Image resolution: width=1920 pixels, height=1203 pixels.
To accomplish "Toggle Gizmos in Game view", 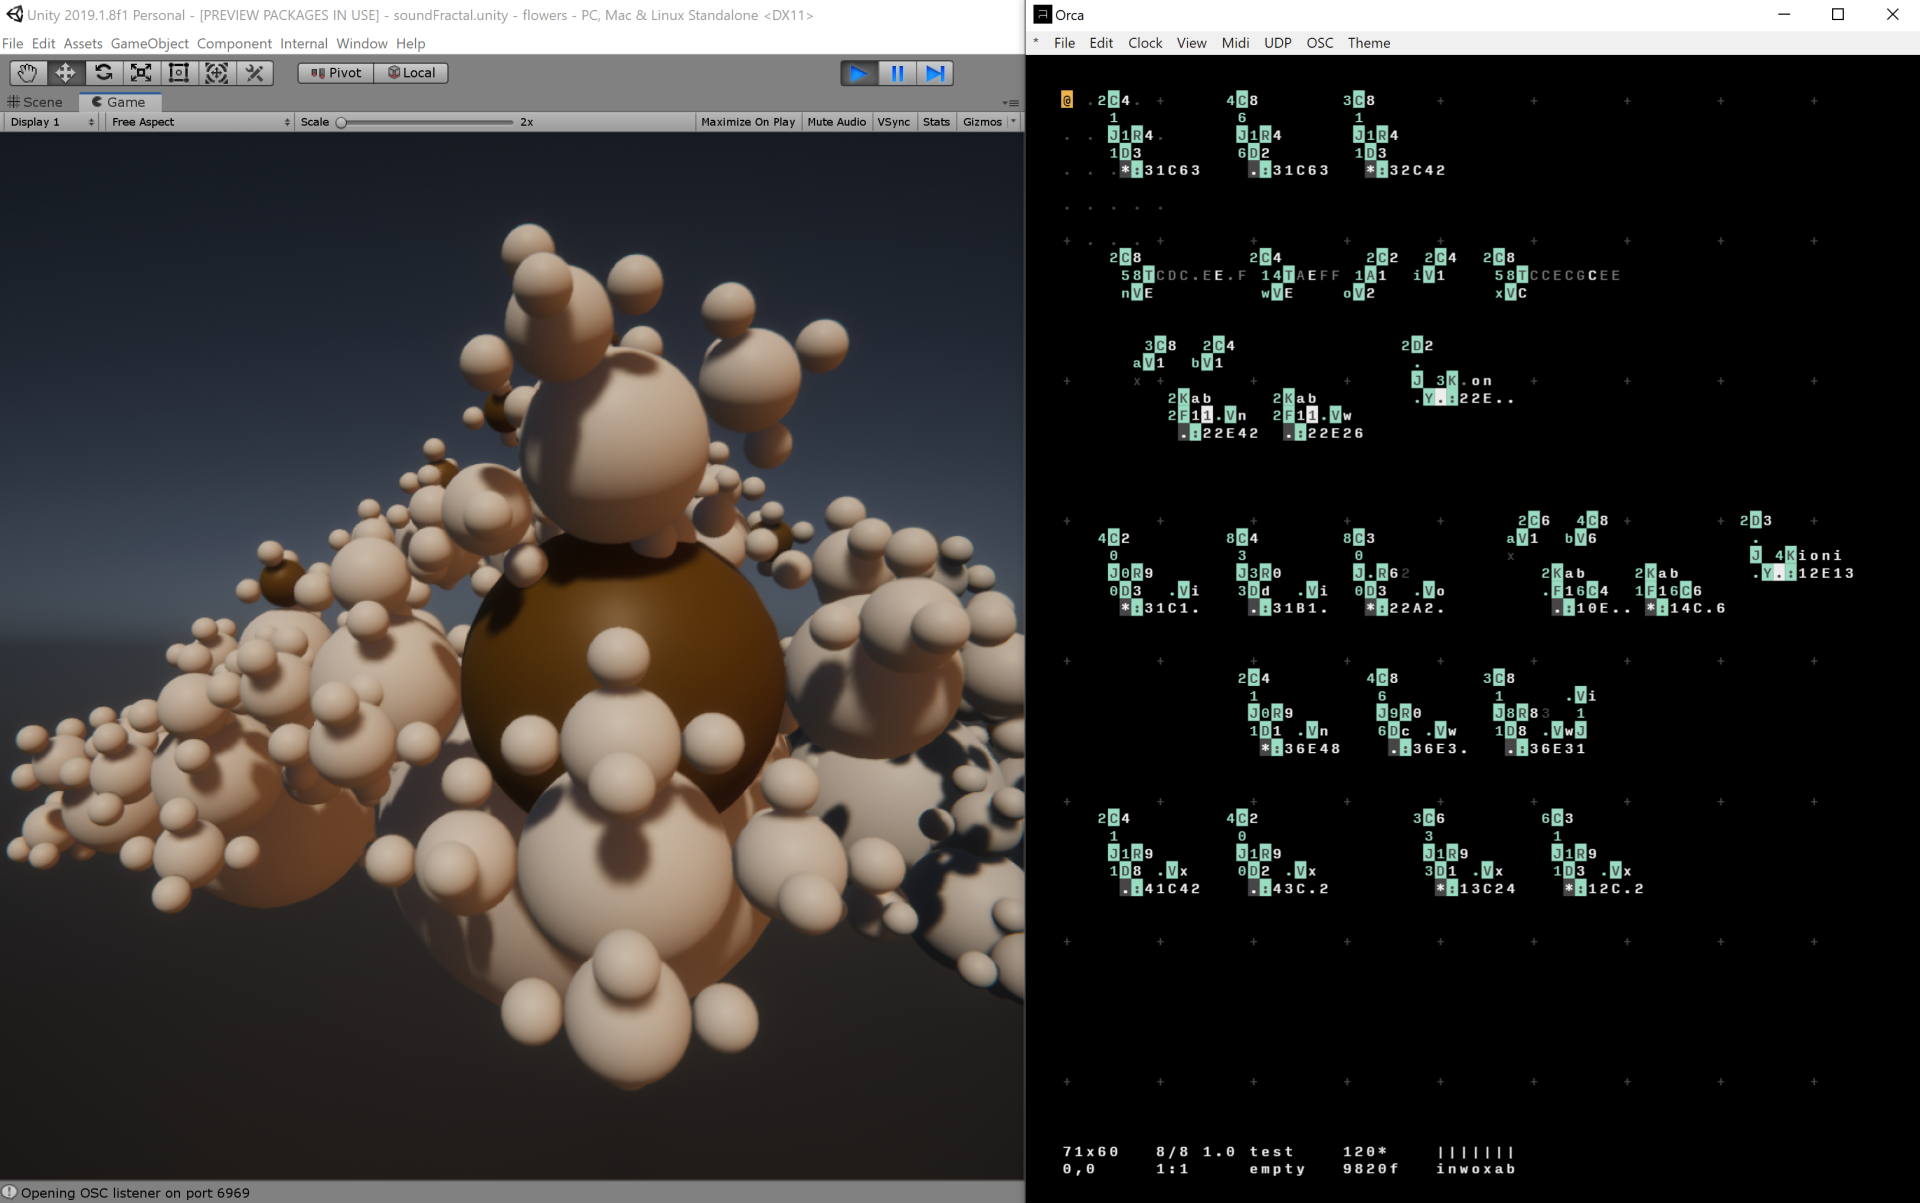I will pyautogui.click(x=982, y=122).
